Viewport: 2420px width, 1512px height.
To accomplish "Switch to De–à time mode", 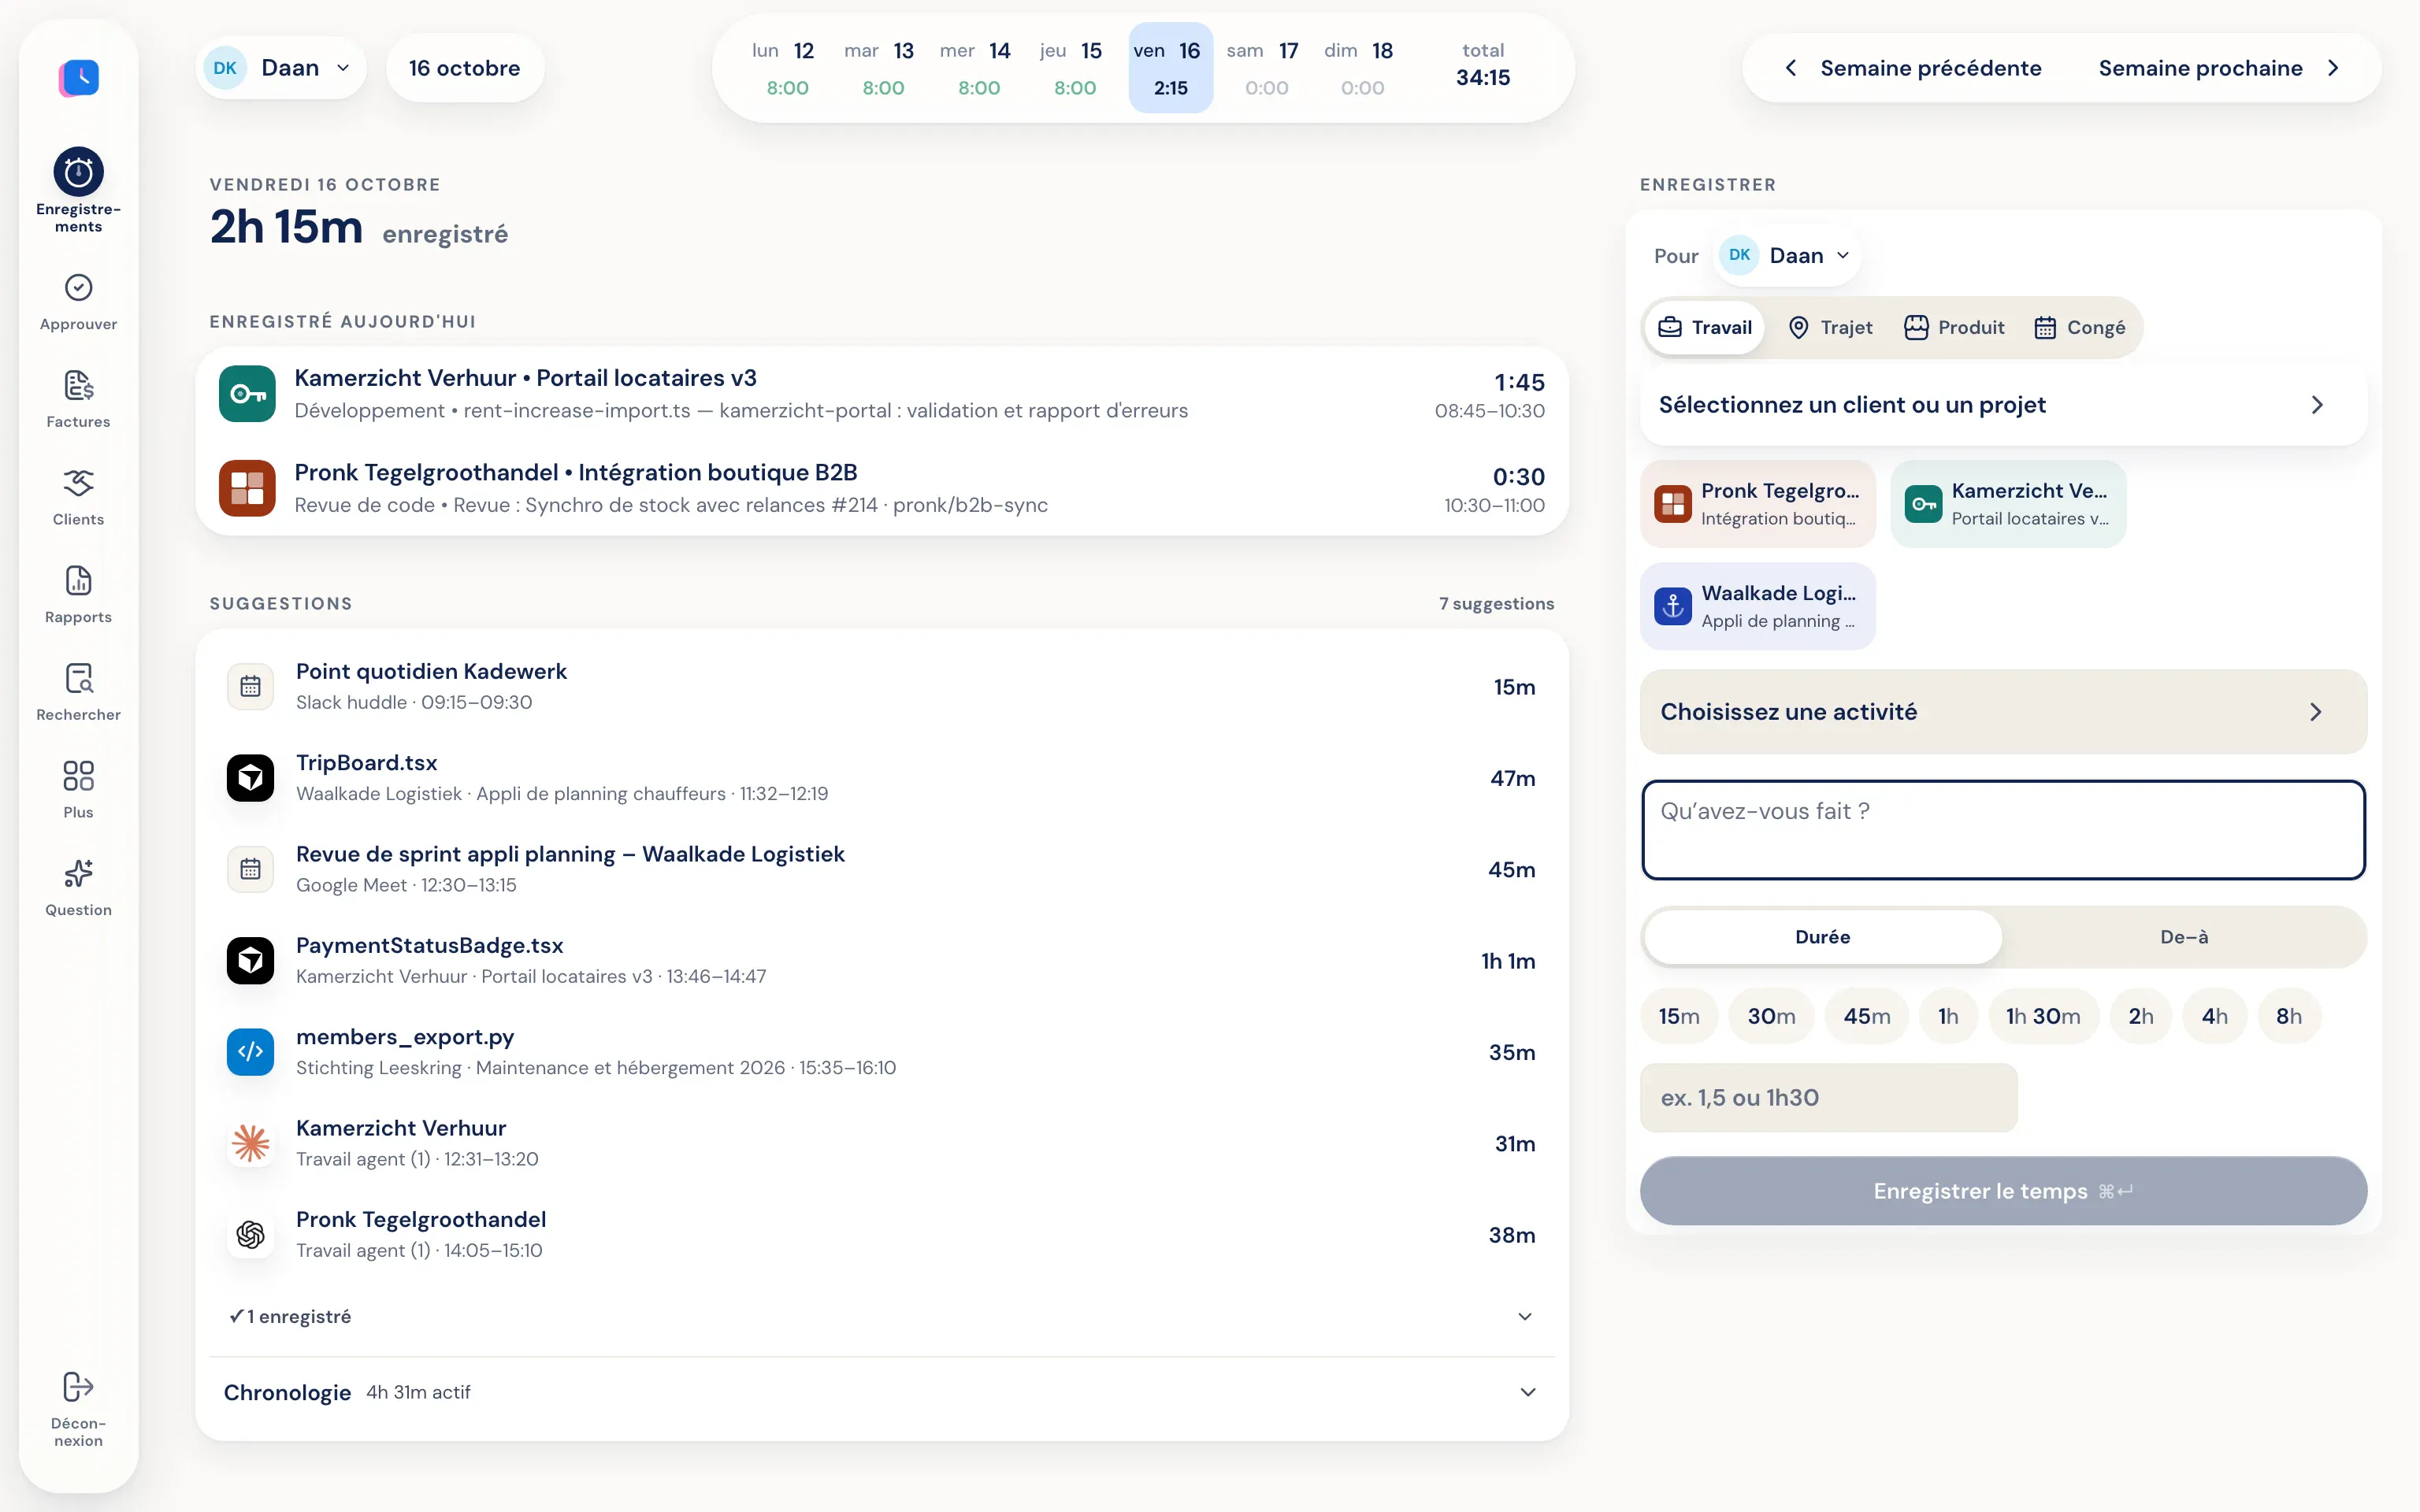I will [x=2184, y=937].
